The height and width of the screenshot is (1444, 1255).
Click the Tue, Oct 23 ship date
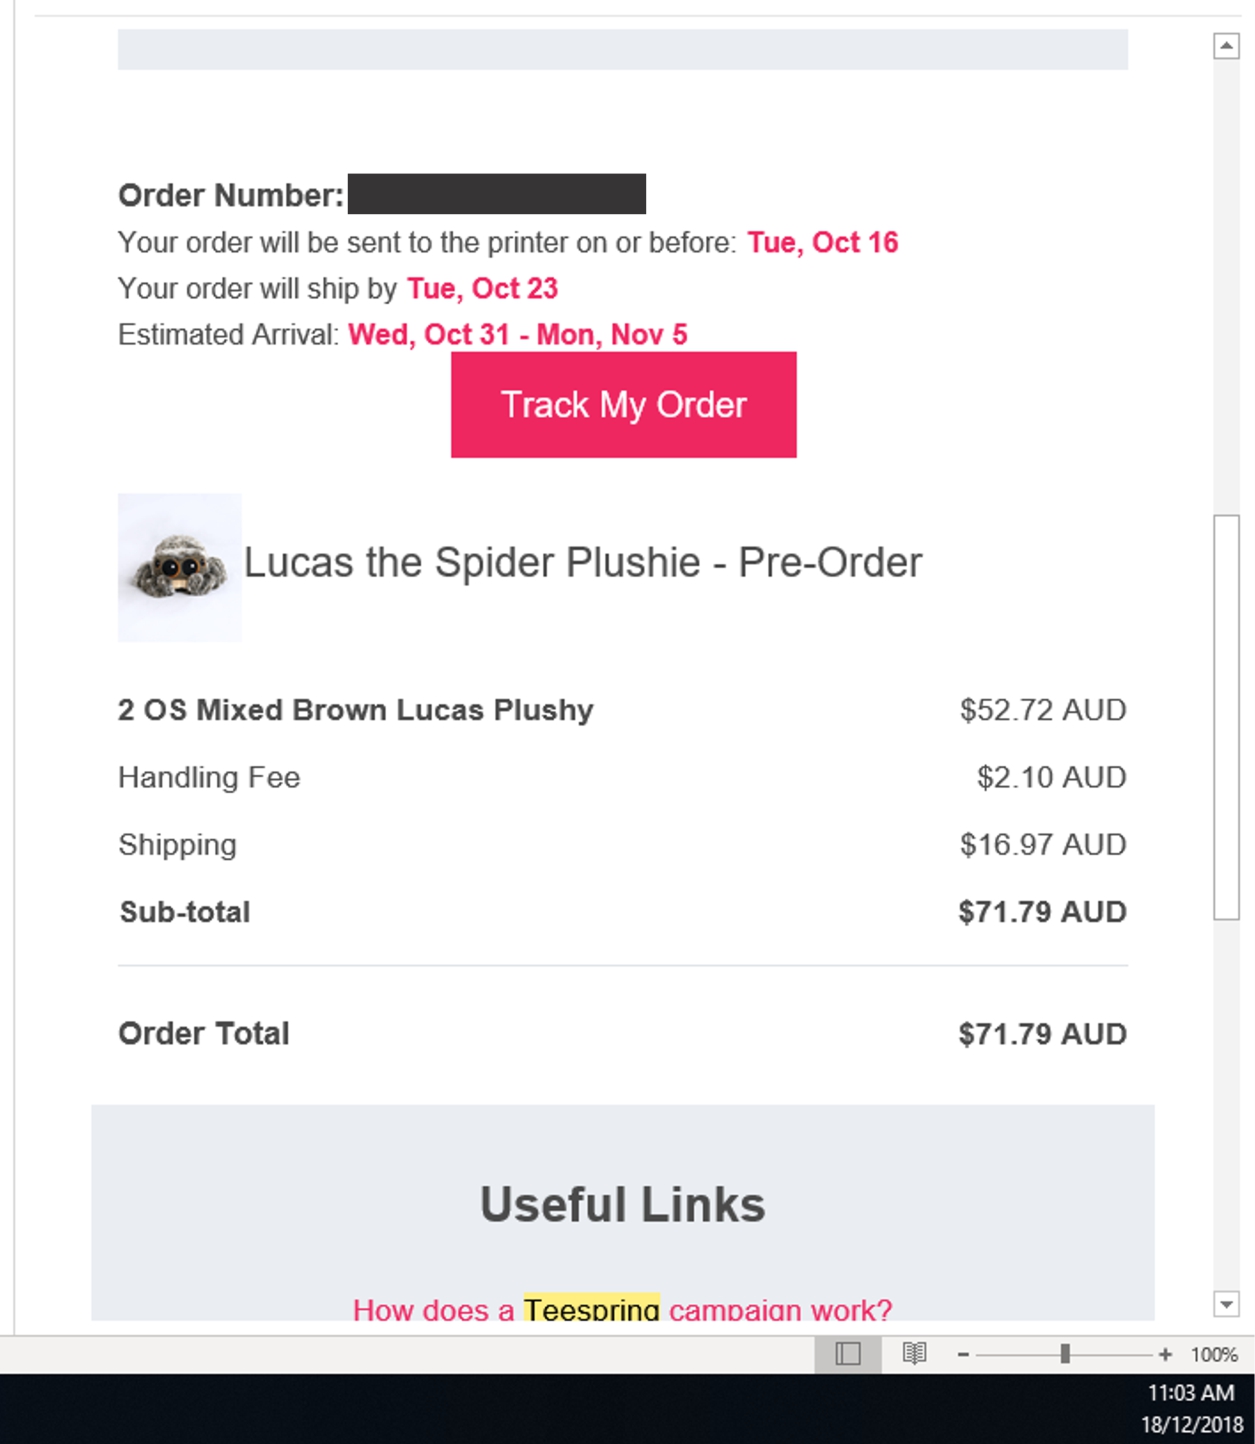[x=482, y=289]
